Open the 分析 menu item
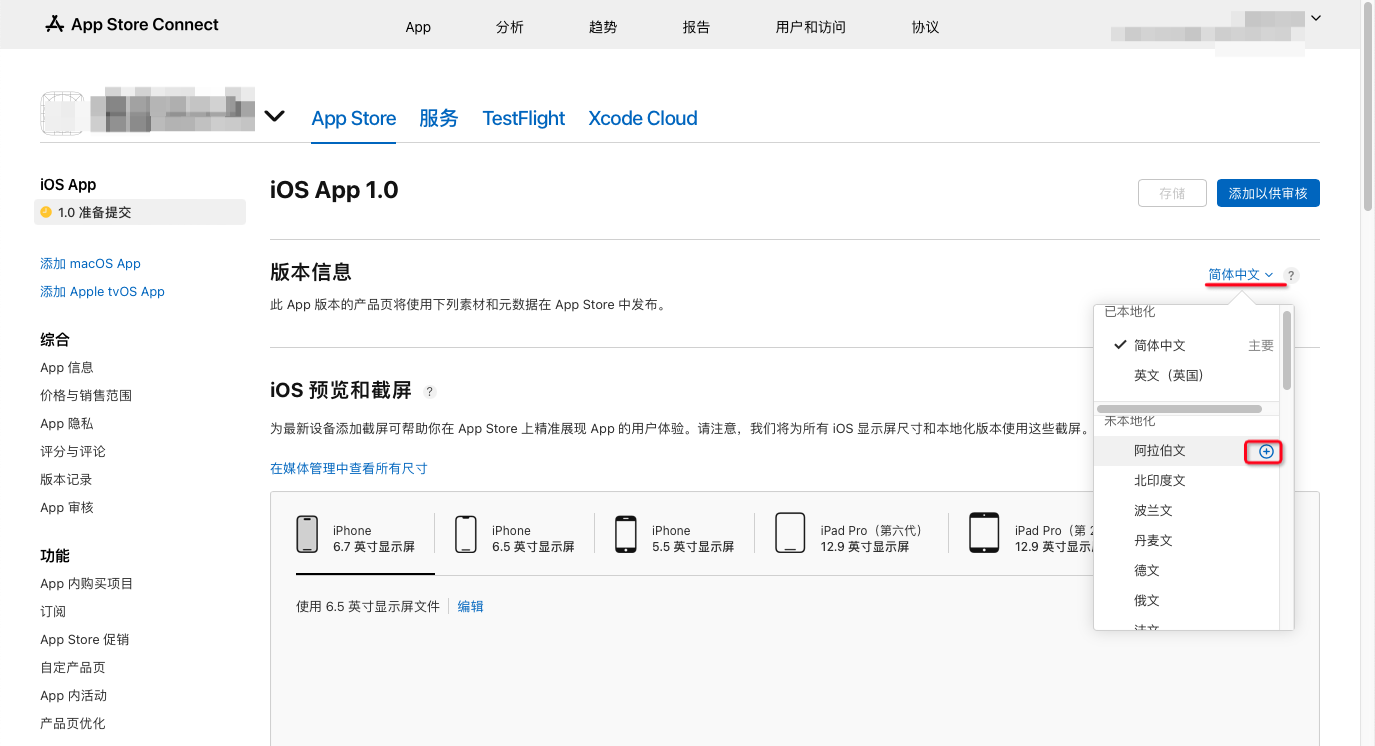 (x=510, y=27)
